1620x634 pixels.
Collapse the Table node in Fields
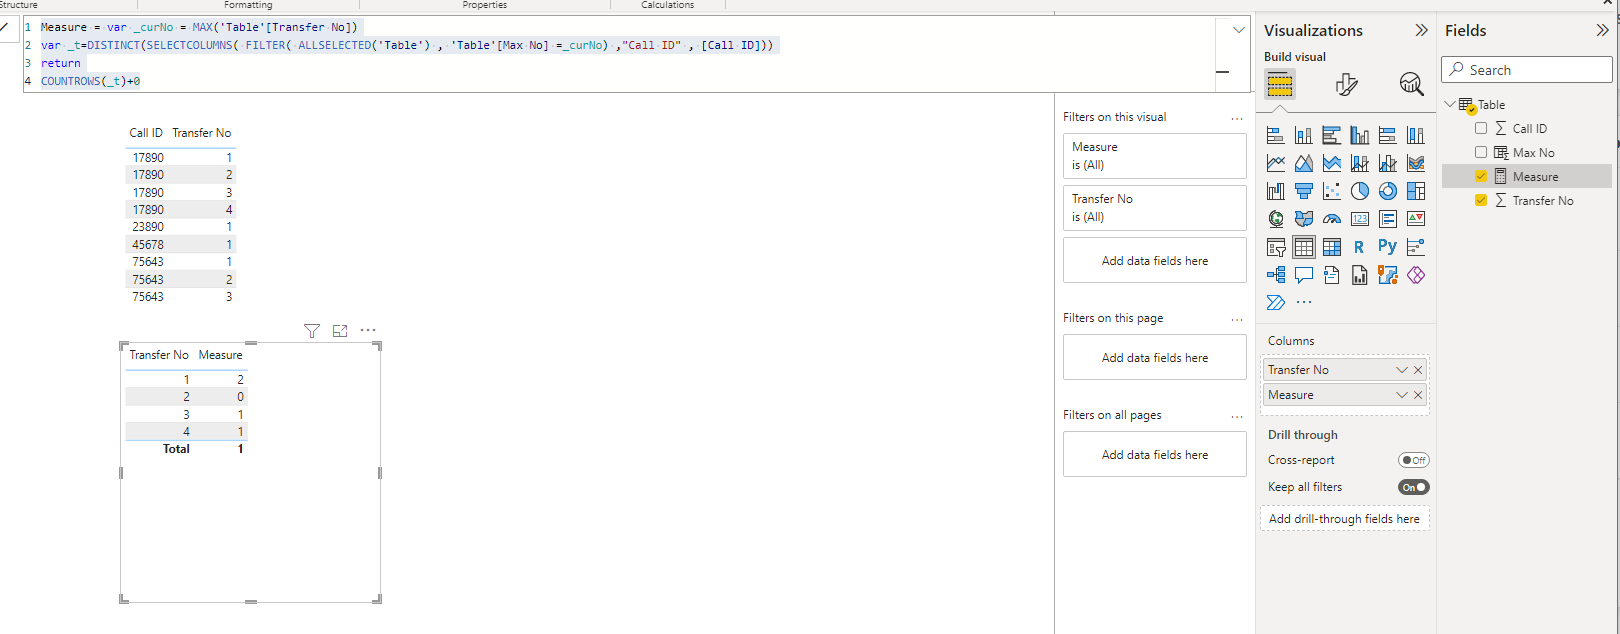1450,104
